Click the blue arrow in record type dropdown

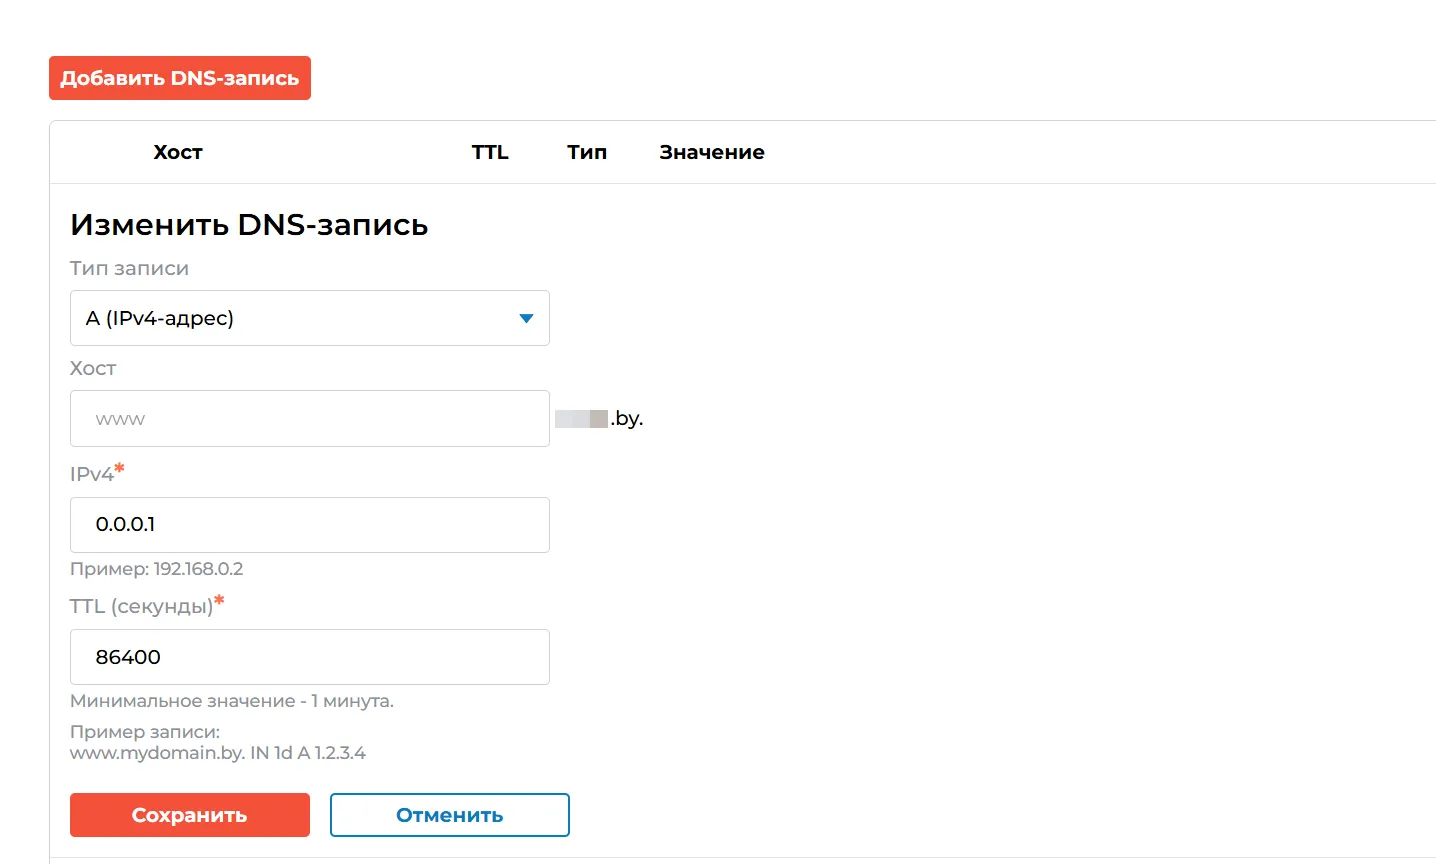(526, 318)
